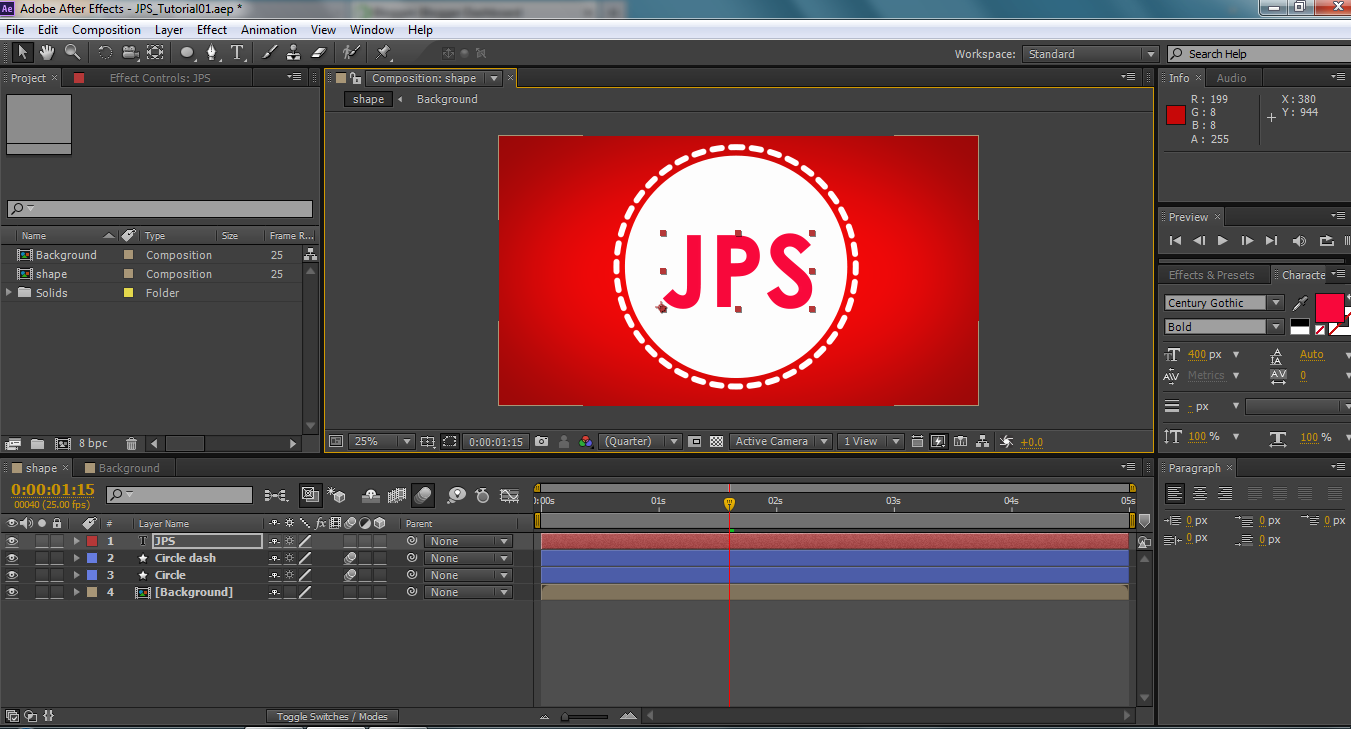Jump to first frame in Preview

pyautogui.click(x=1175, y=241)
